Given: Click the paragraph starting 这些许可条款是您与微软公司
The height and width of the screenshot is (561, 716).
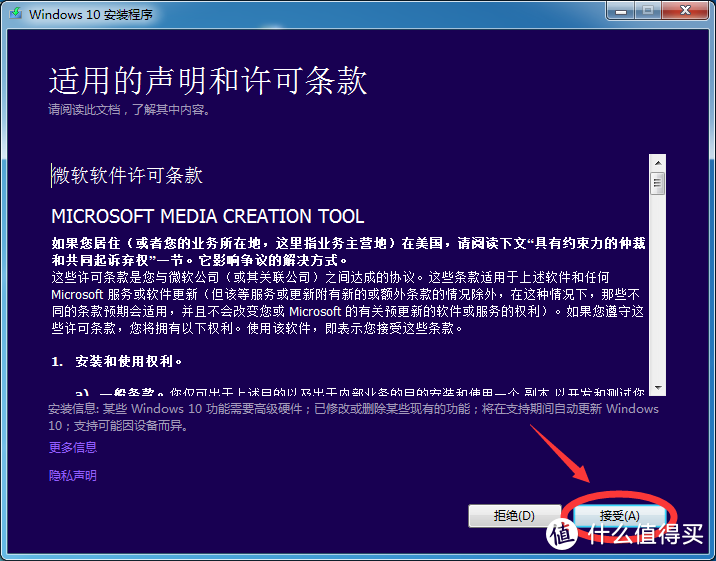Looking at the screenshot, I should click(348, 303).
